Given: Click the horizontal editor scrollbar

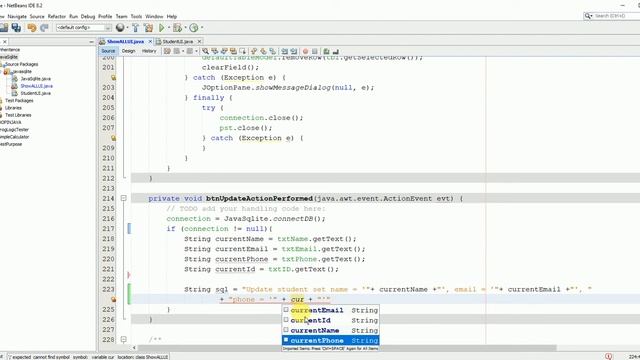Looking at the screenshot, I should tap(347, 348).
